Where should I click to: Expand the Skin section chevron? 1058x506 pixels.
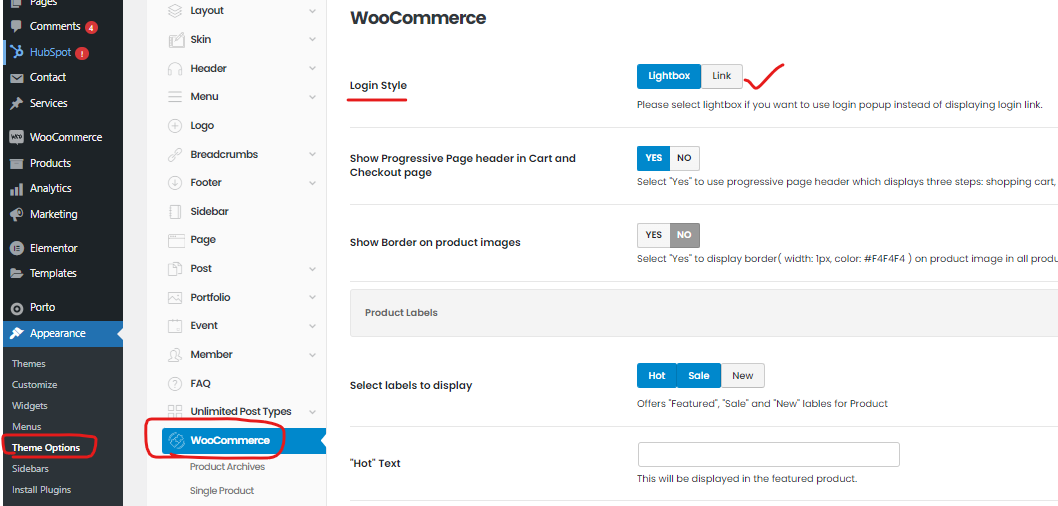click(x=312, y=40)
